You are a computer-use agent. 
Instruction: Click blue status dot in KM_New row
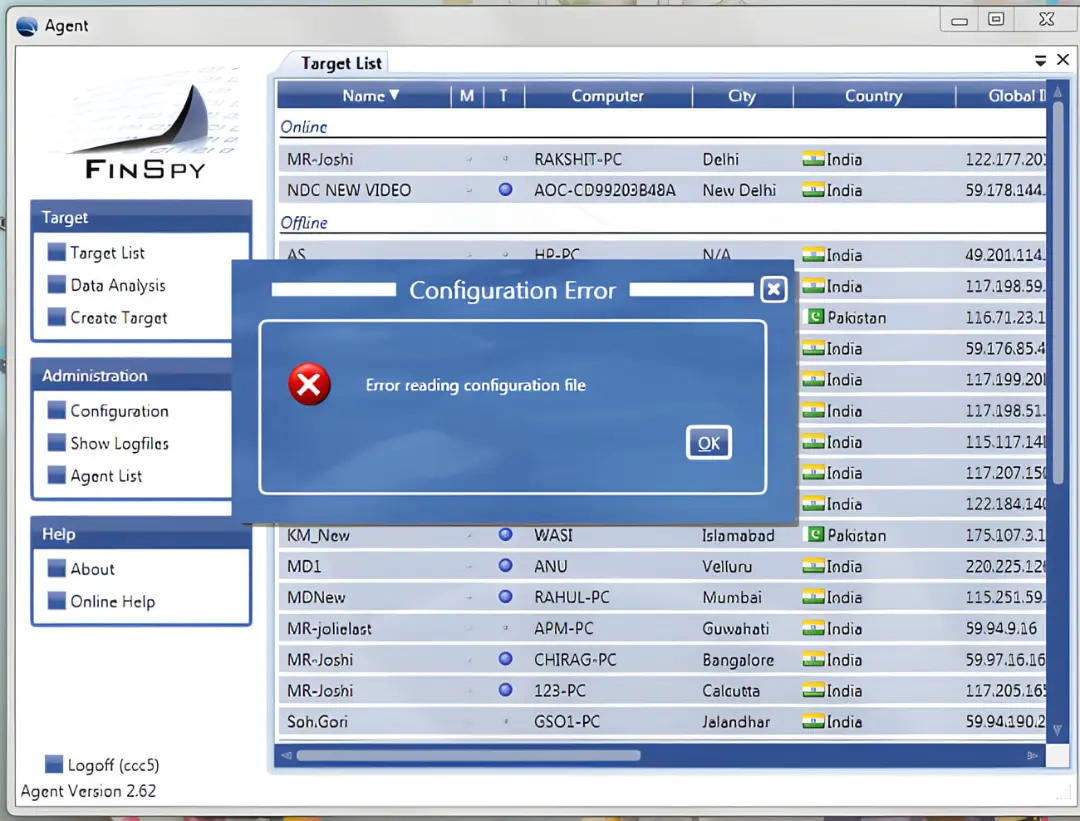(x=506, y=534)
